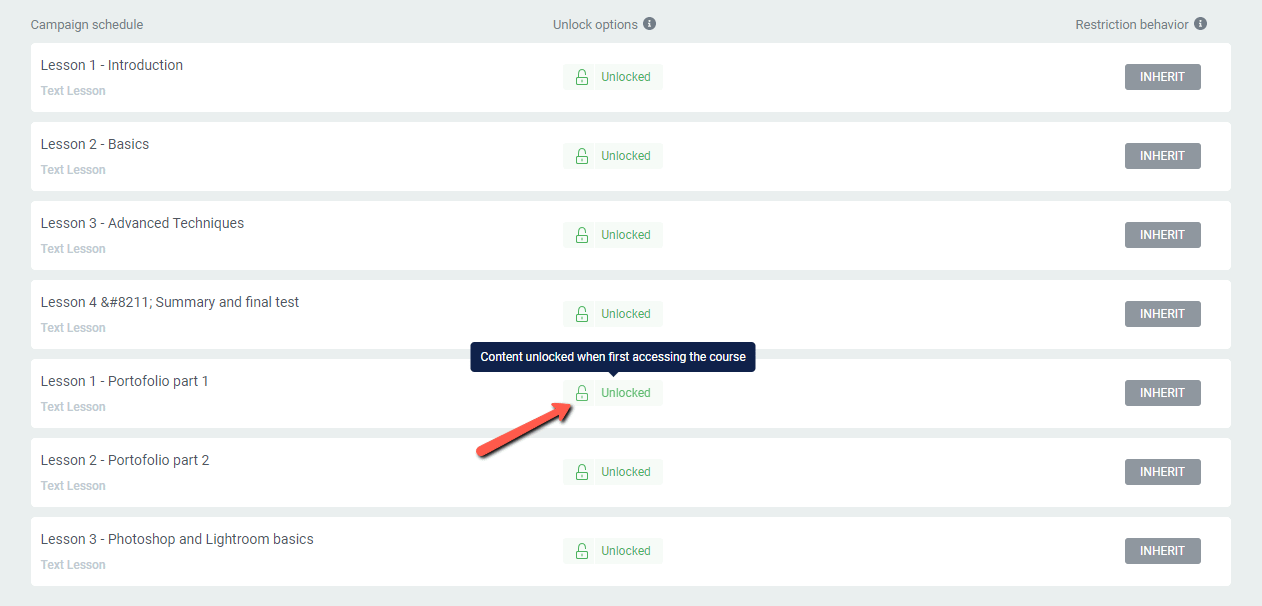
Task: Click 'Text Lesson' label under Lesson 2 - Portofolio part 2
Action: click(x=73, y=486)
